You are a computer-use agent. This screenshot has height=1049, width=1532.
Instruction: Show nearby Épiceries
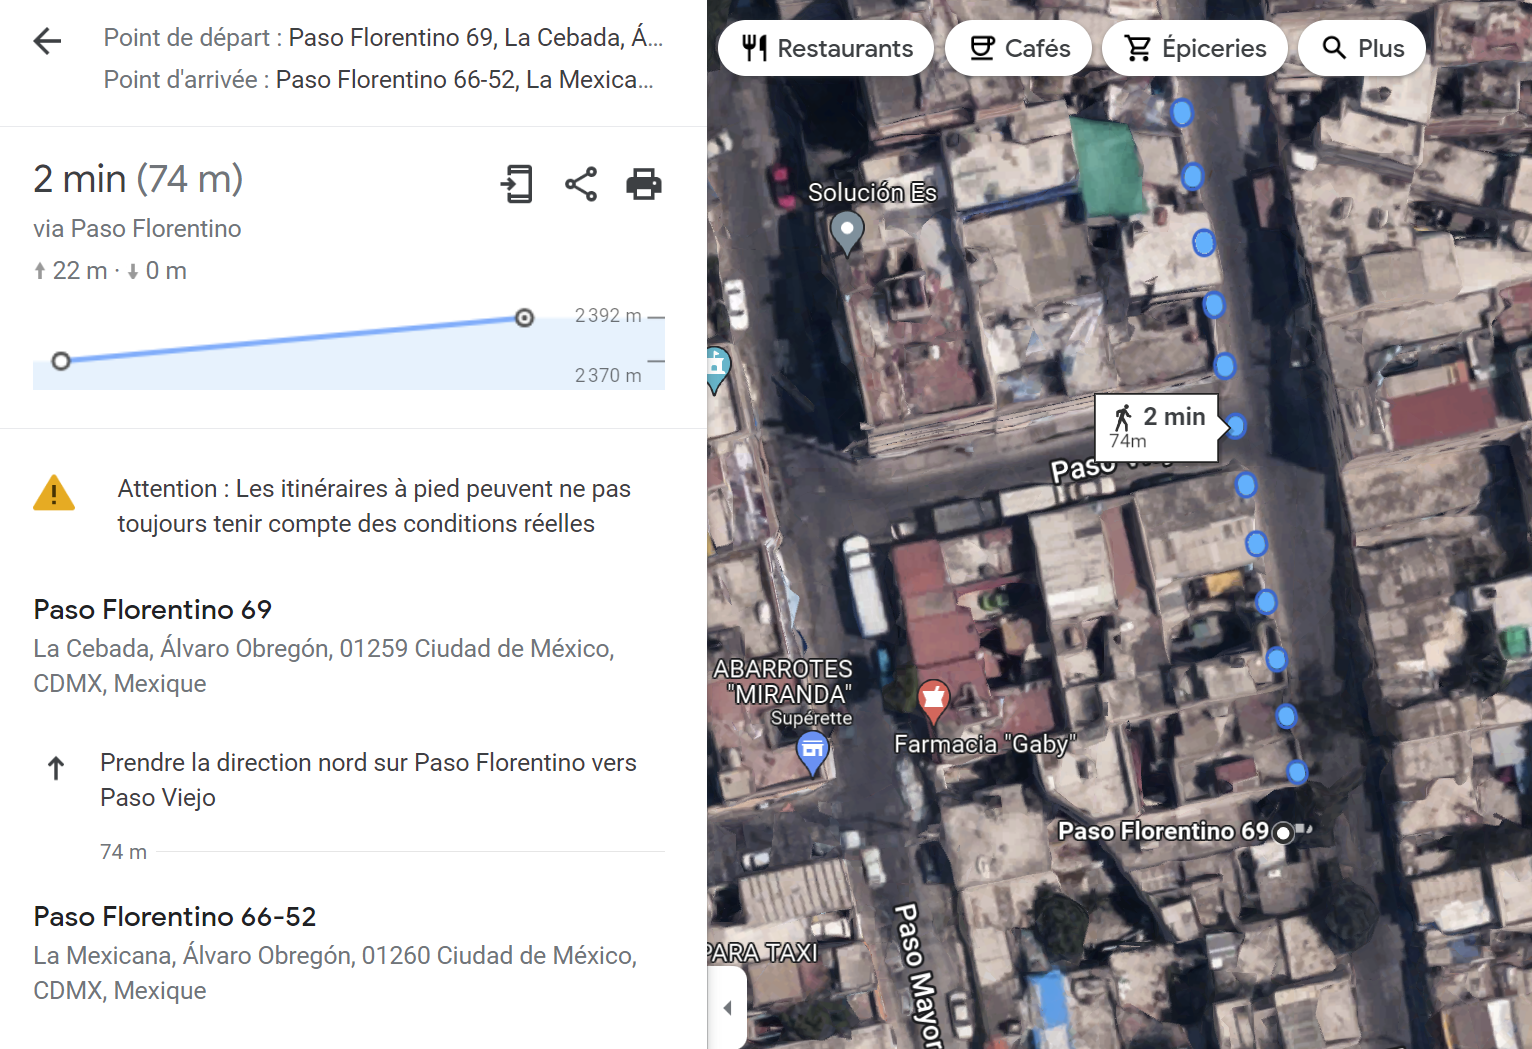pos(1195,48)
